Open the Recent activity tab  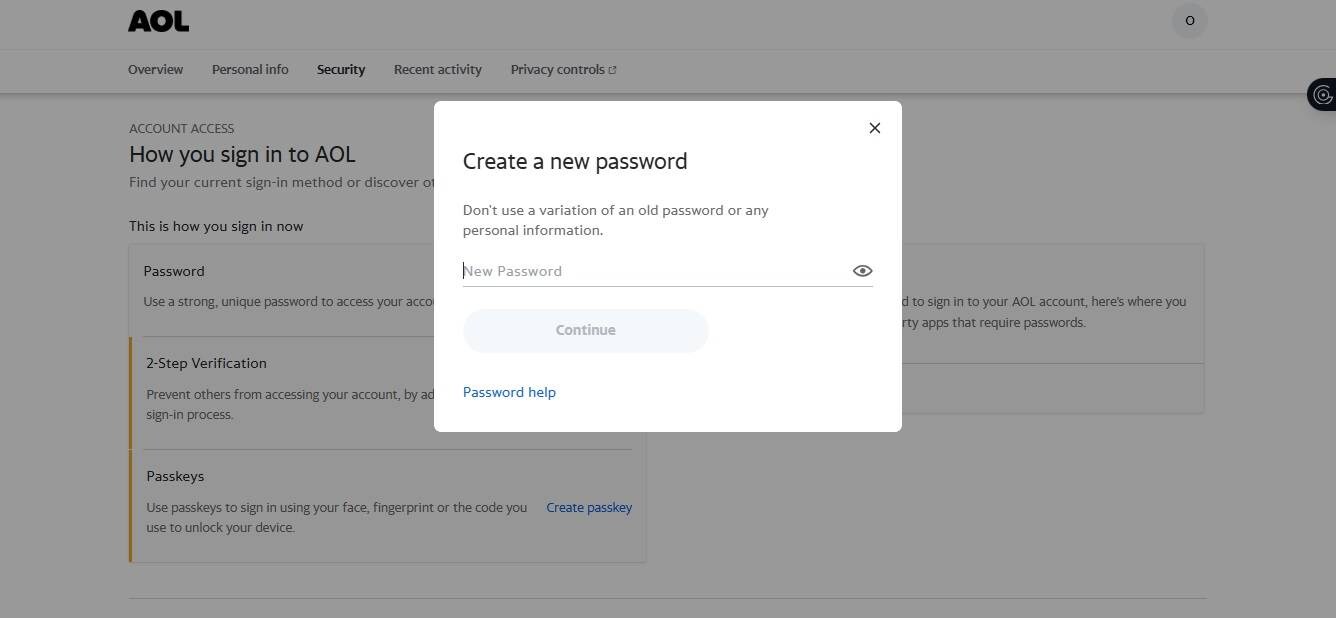(437, 69)
